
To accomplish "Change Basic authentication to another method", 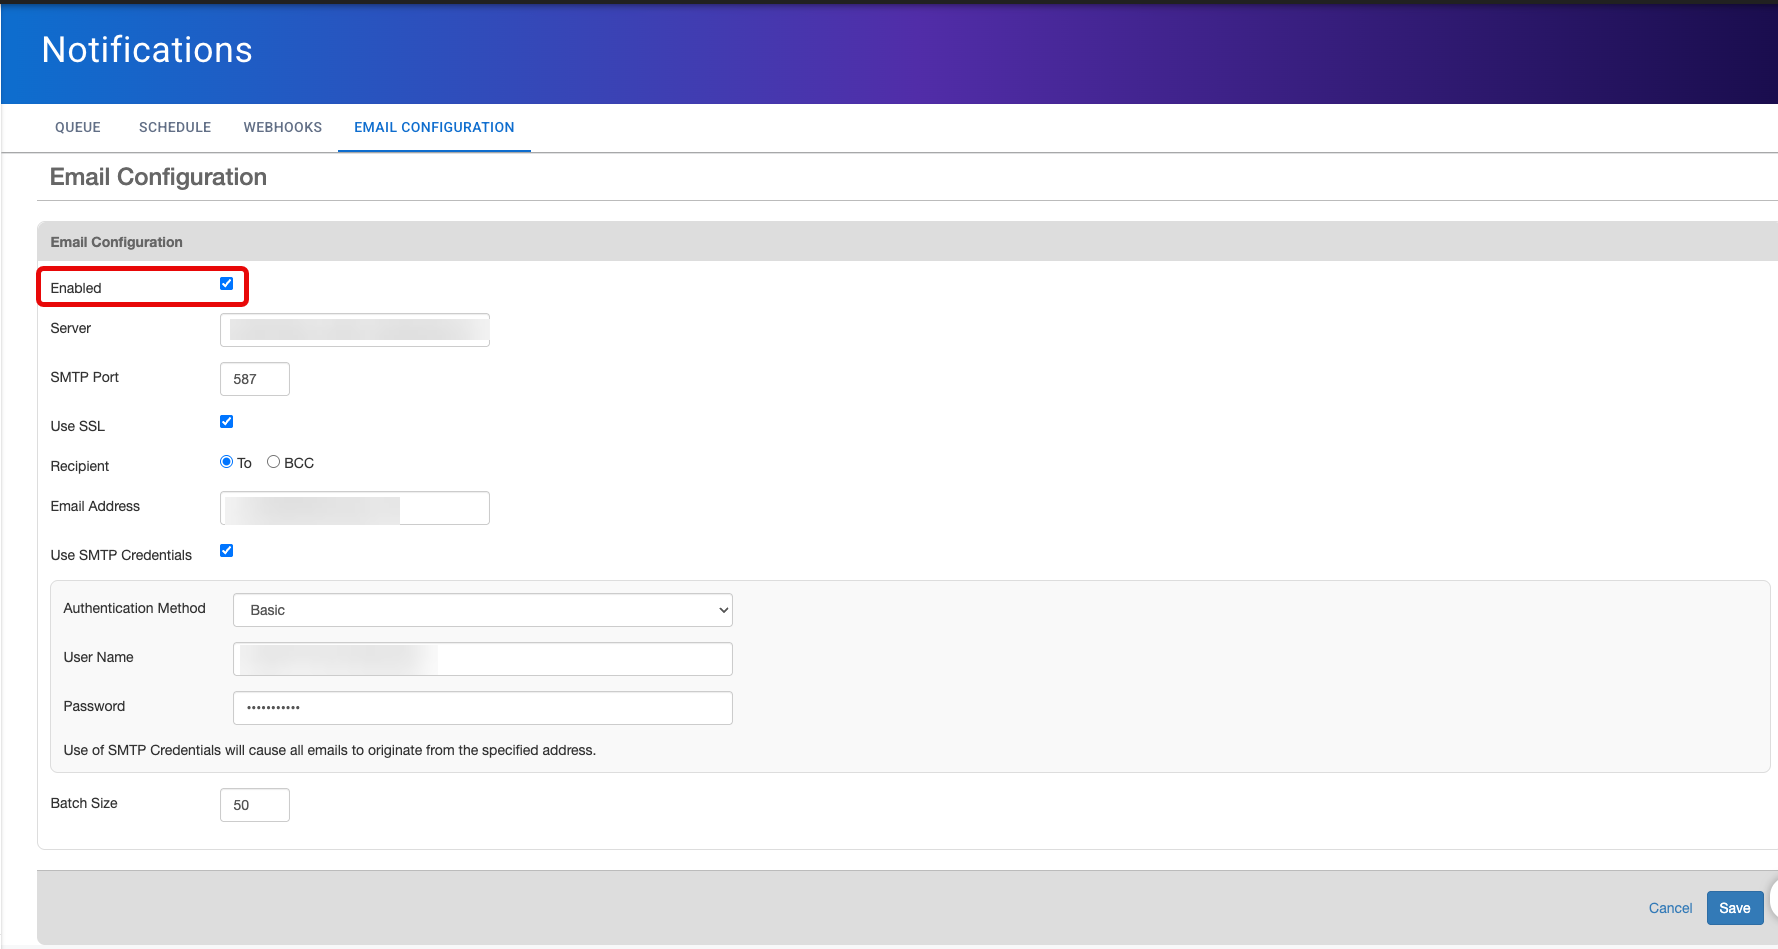I will click(x=482, y=609).
